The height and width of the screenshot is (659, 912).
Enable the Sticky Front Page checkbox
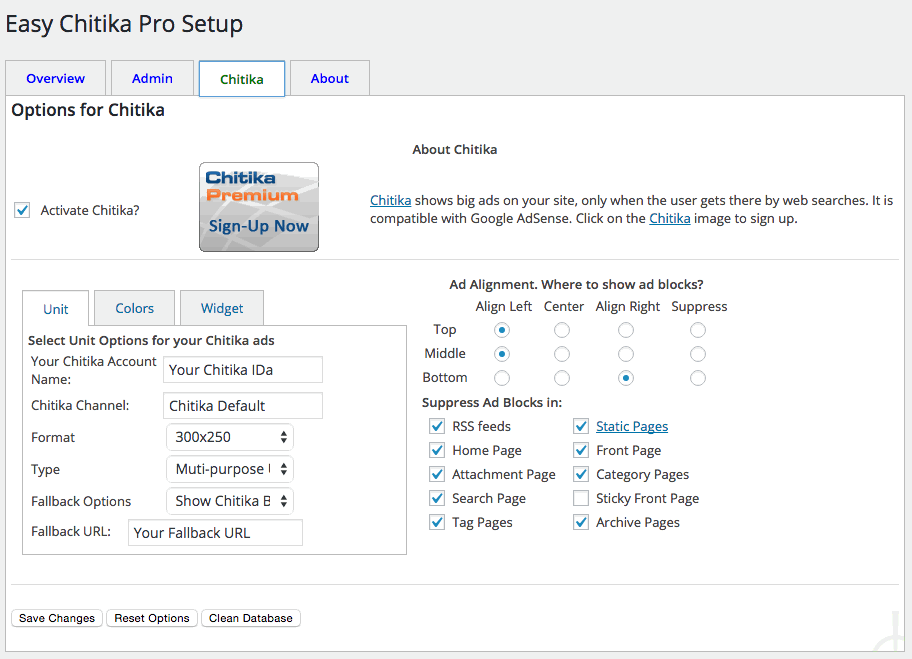pos(580,498)
